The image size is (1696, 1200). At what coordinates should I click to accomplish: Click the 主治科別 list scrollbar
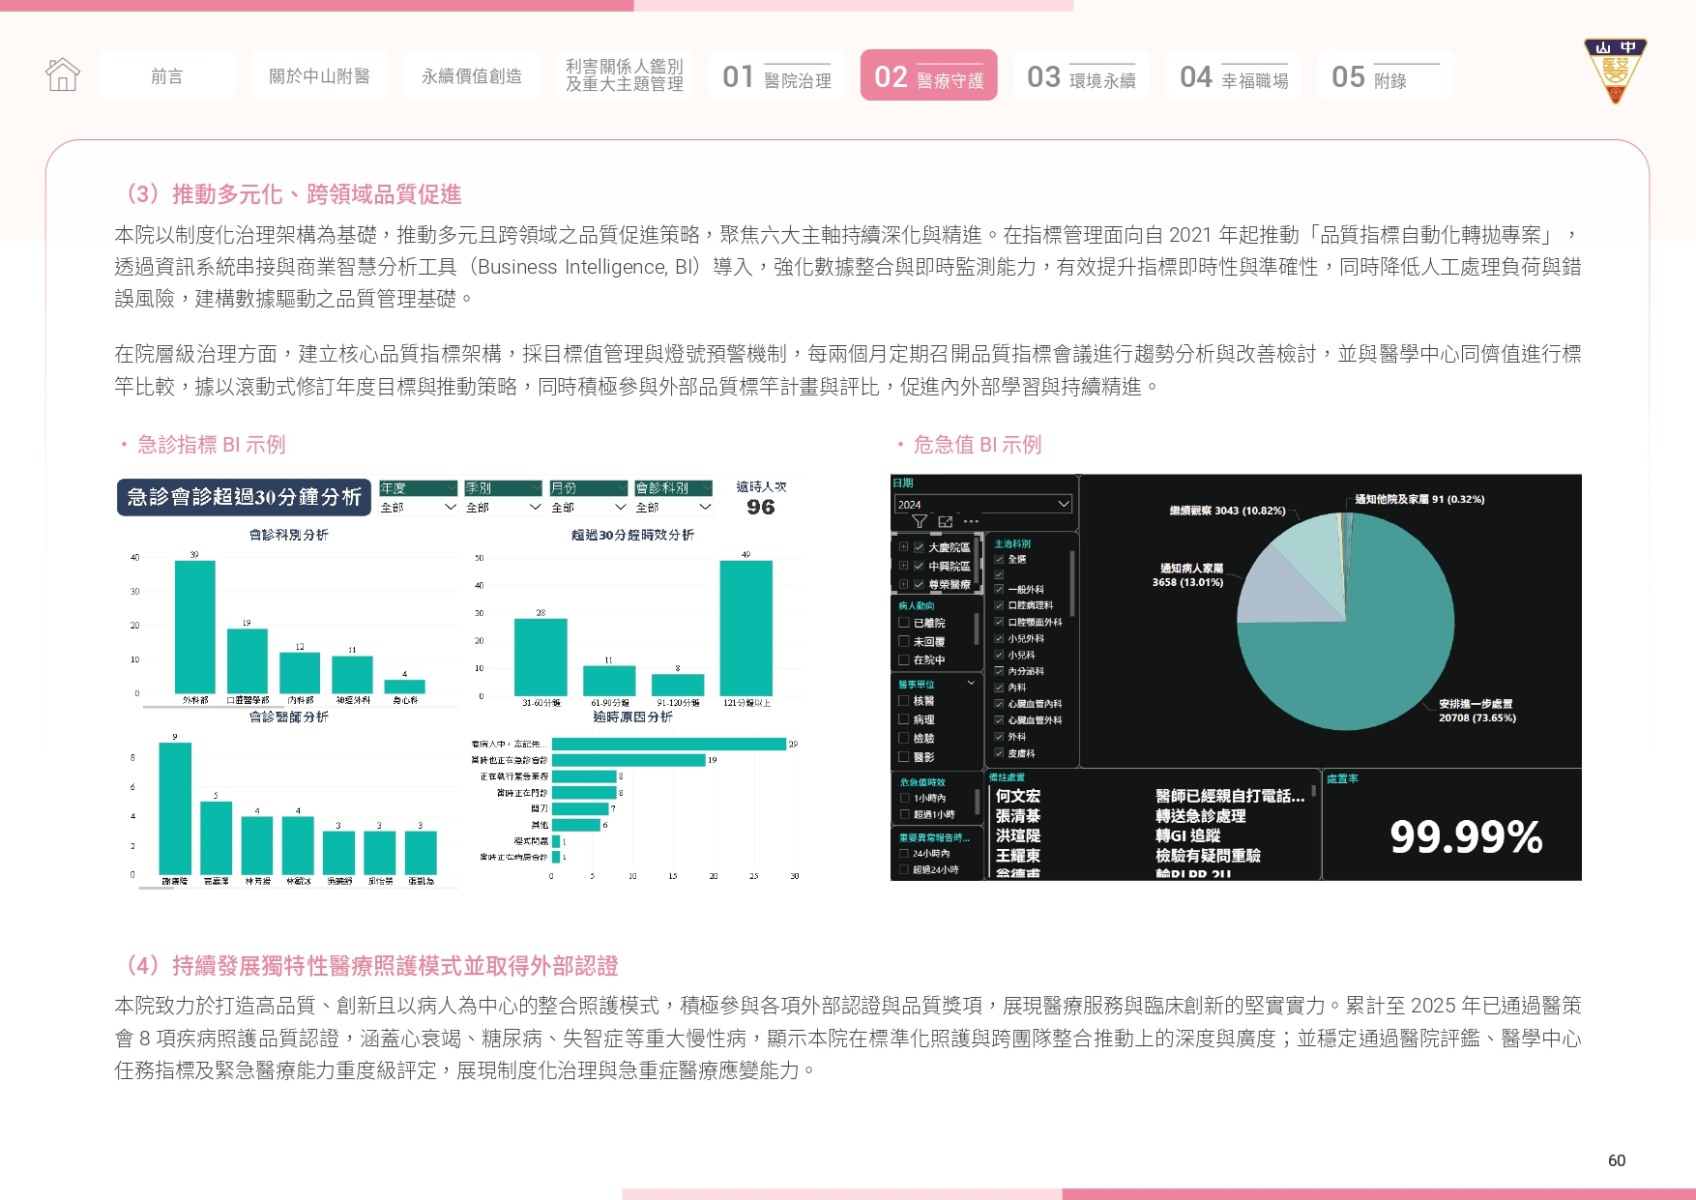[1073, 584]
